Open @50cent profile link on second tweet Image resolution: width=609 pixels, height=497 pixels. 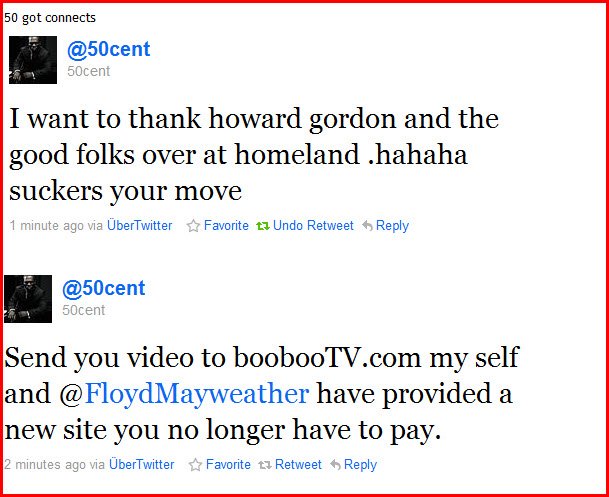point(103,288)
